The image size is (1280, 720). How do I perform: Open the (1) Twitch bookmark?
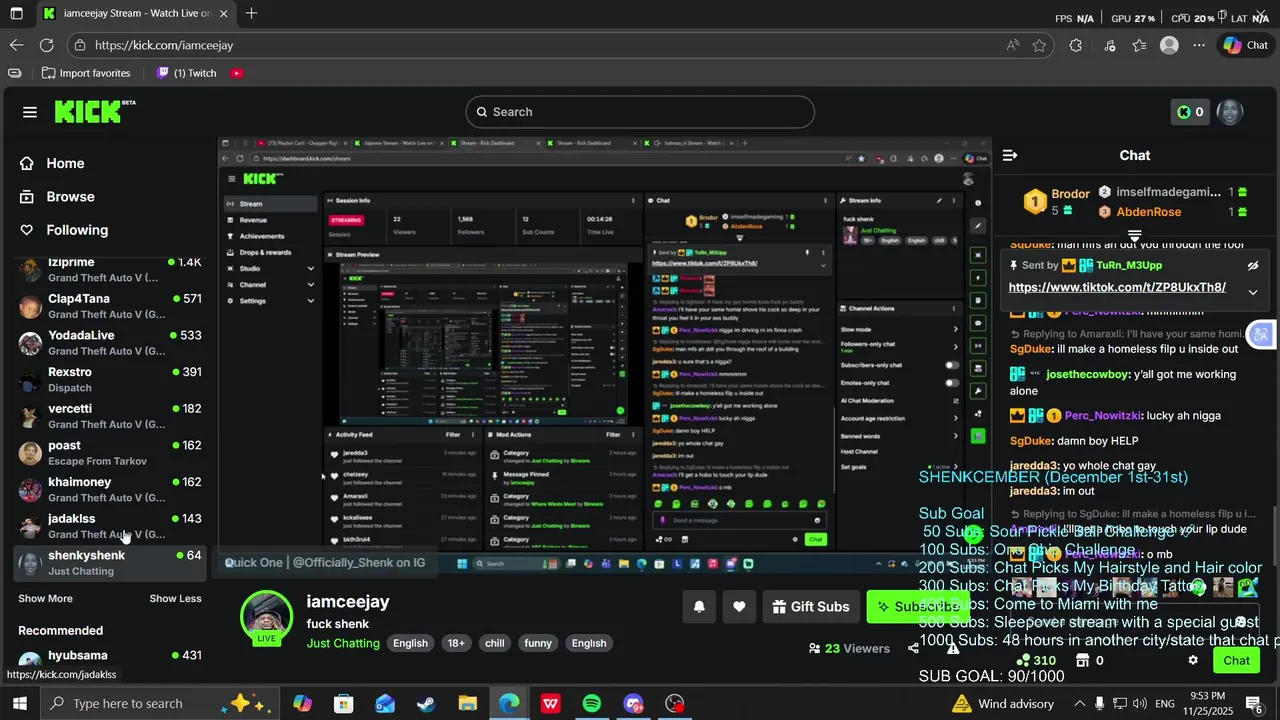(187, 73)
